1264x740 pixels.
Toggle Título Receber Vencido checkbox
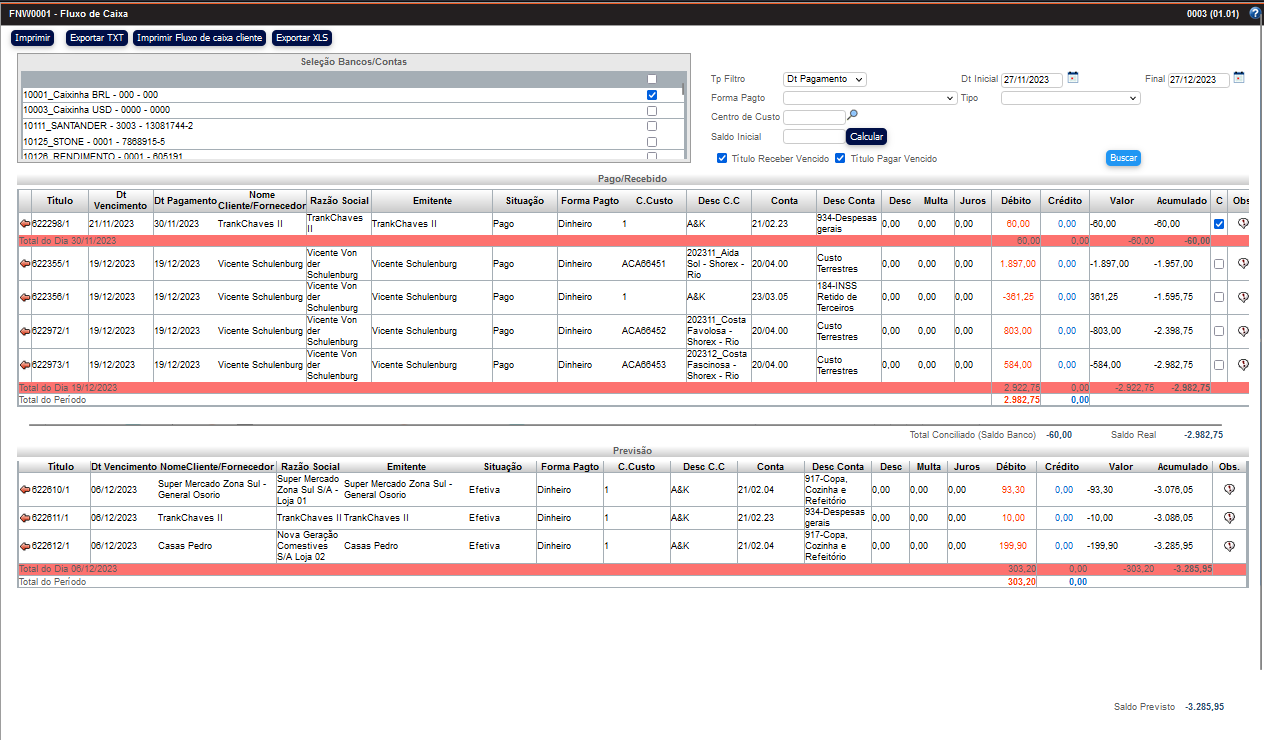click(x=722, y=158)
